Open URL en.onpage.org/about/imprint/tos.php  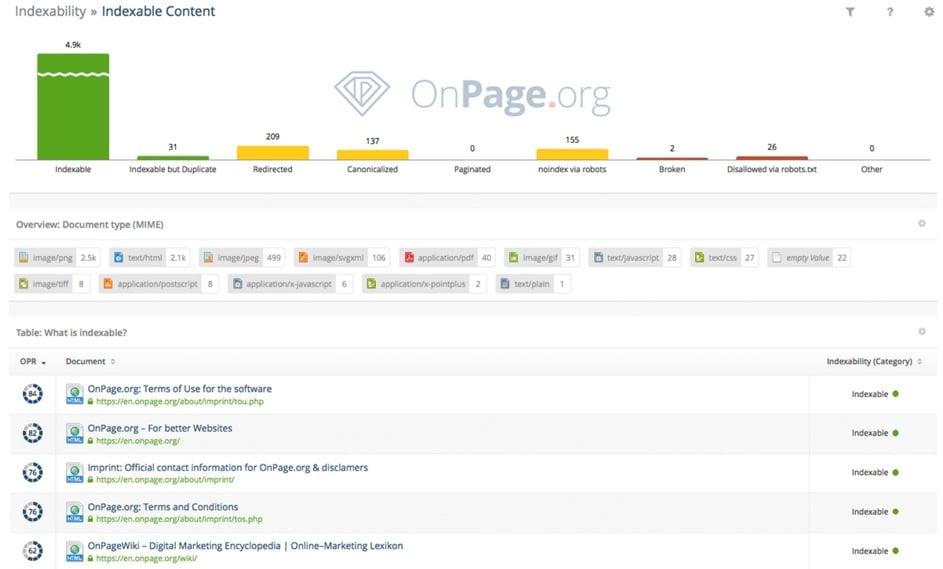tap(179, 519)
